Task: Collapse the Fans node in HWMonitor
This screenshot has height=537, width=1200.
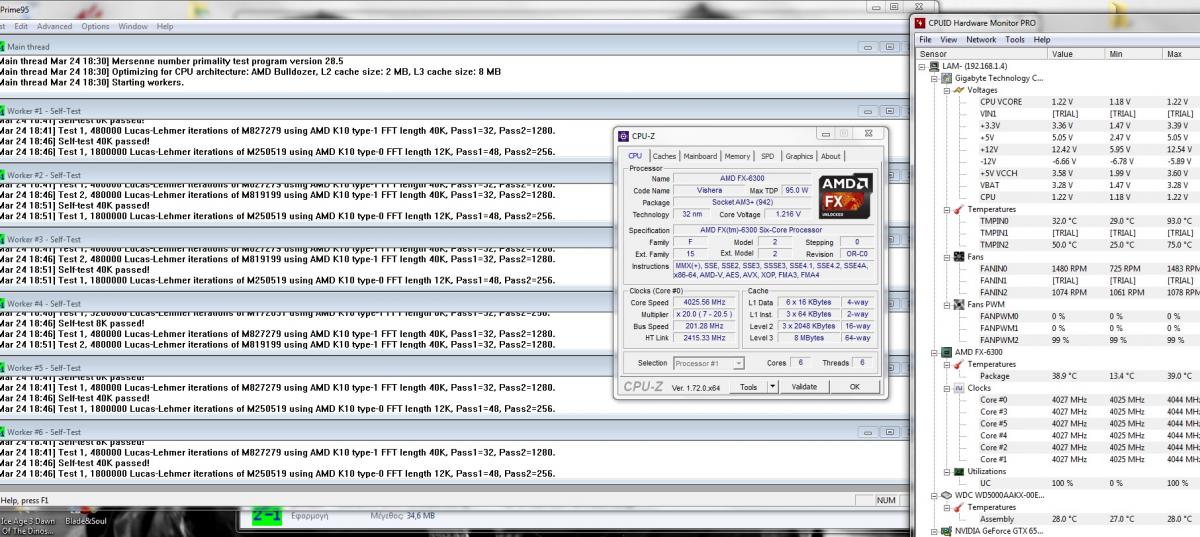Action: (946, 257)
